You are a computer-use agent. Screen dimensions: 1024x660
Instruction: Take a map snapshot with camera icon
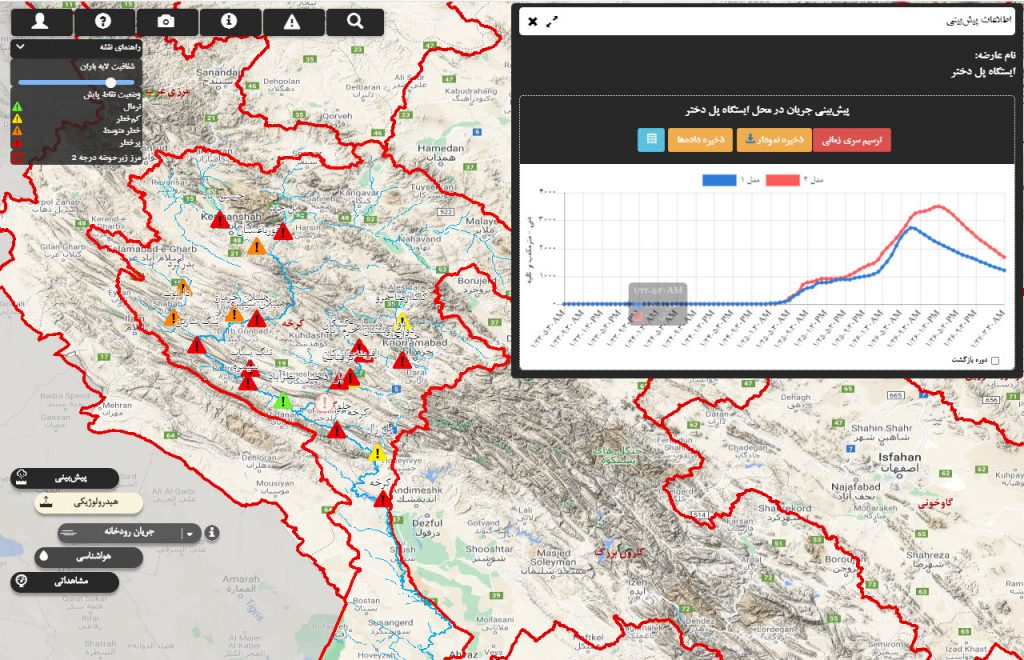[167, 22]
